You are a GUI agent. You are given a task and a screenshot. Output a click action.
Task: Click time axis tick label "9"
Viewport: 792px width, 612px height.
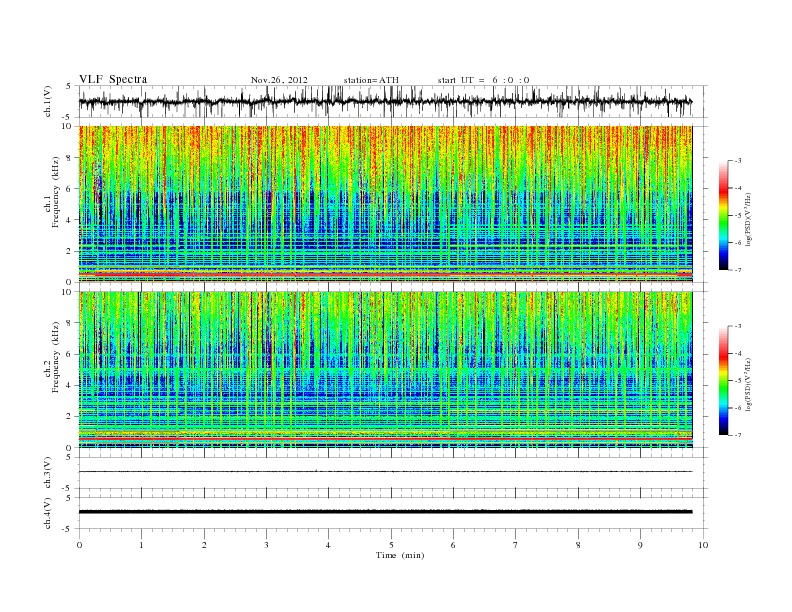point(640,545)
